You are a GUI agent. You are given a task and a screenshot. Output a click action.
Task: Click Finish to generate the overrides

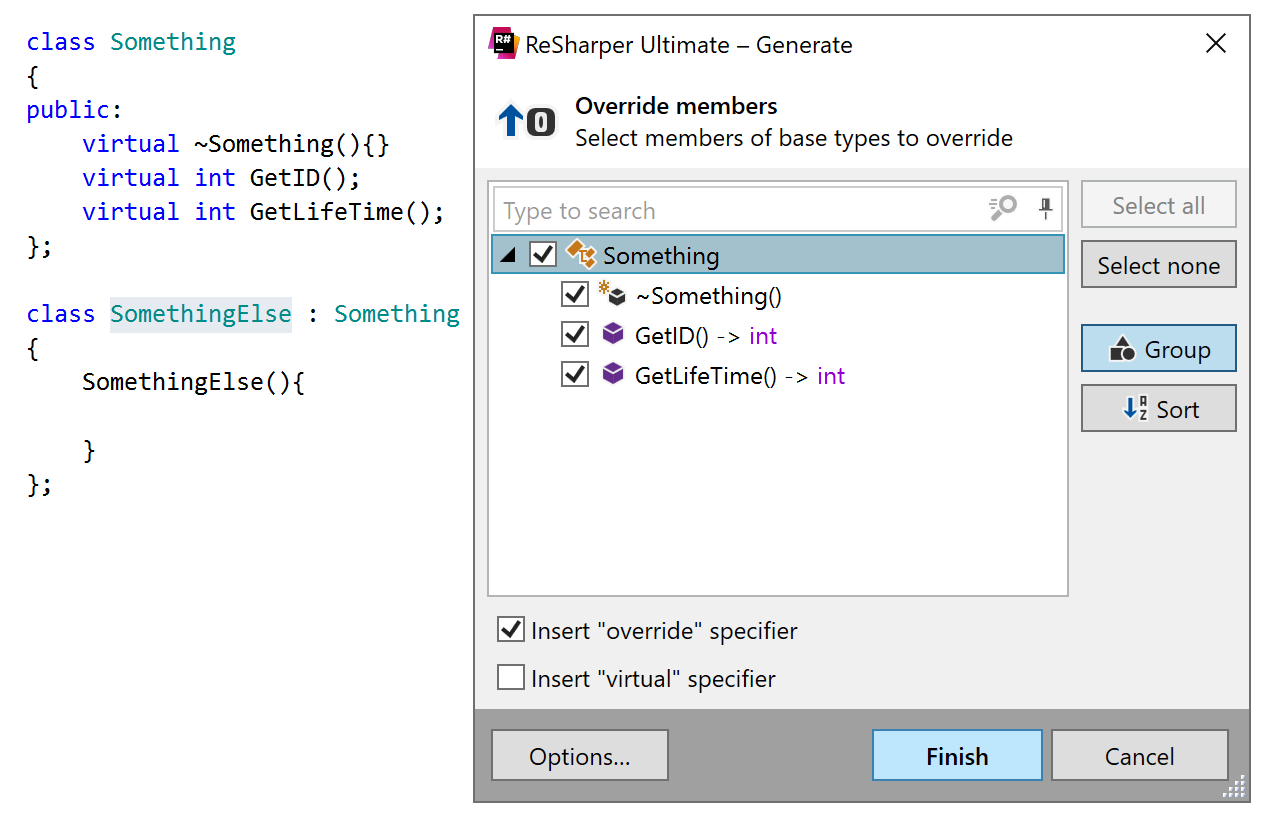[x=956, y=755]
